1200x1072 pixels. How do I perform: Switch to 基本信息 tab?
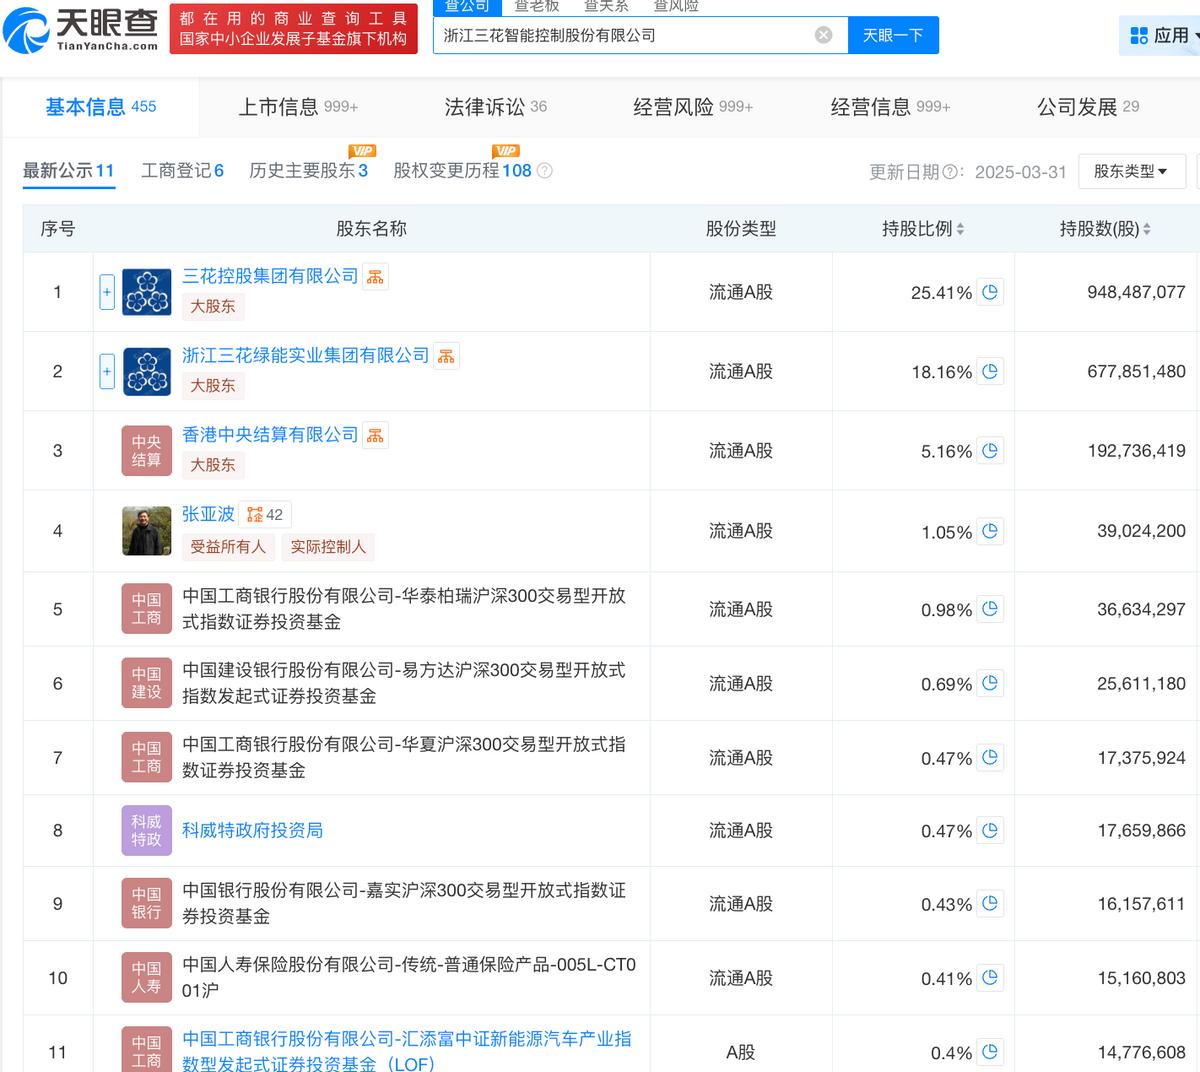(x=101, y=107)
